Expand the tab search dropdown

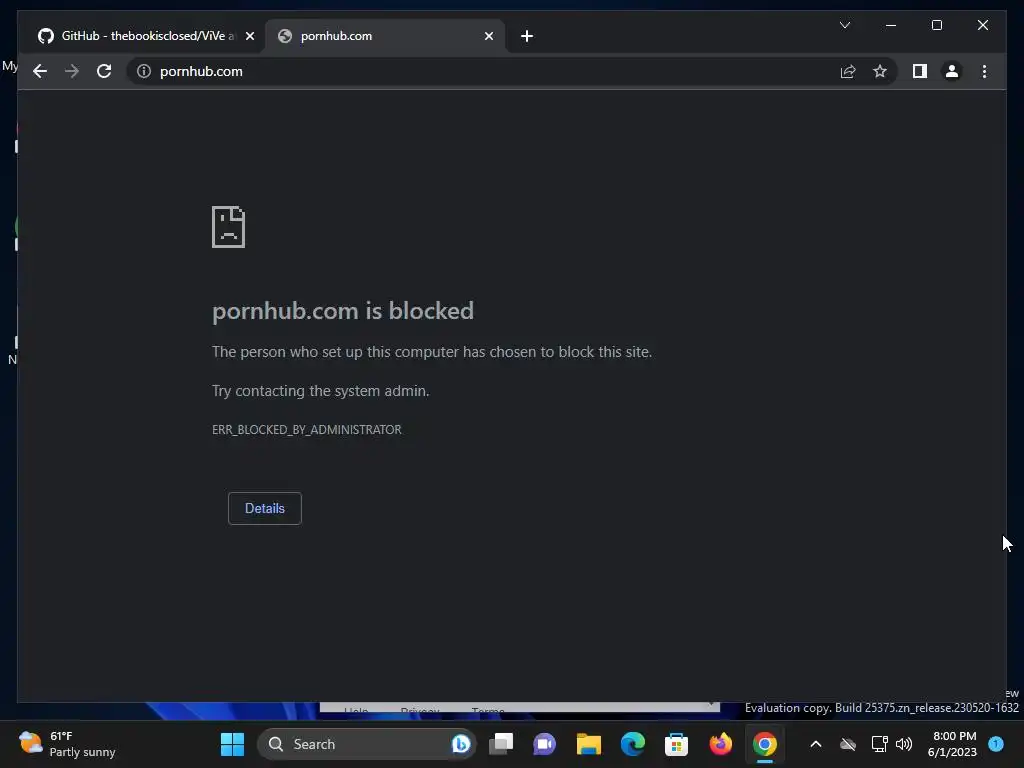(x=844, y=25)
